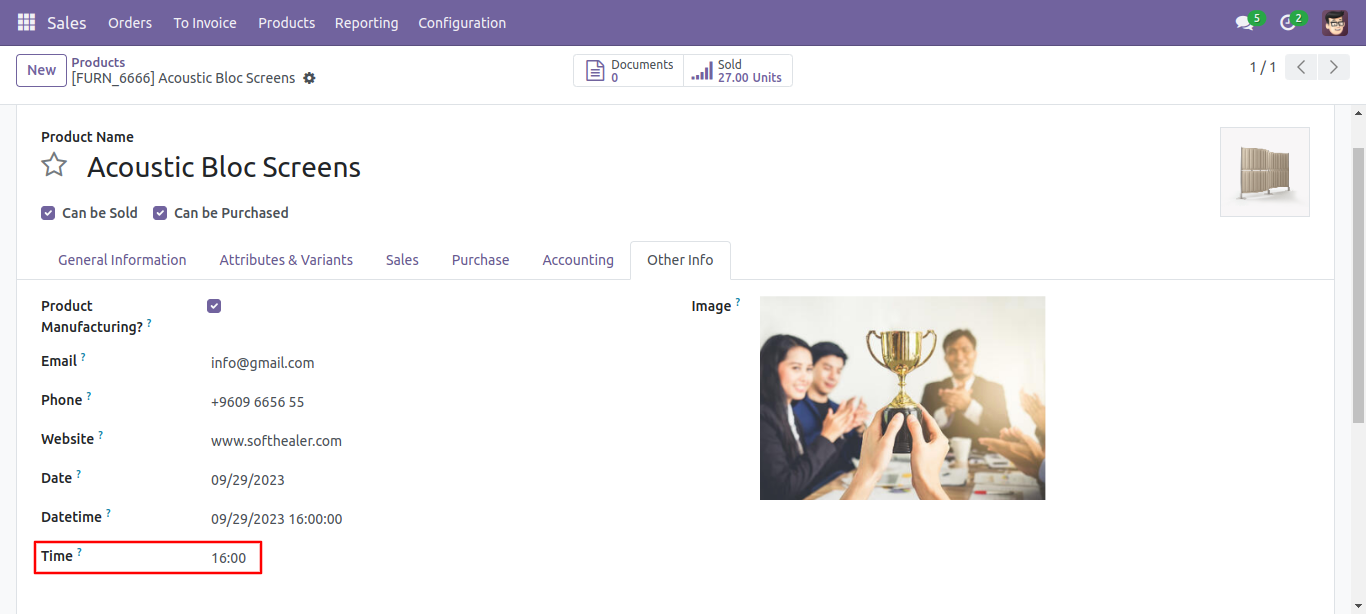Show help tooltip for Date field

pos(78,473)
